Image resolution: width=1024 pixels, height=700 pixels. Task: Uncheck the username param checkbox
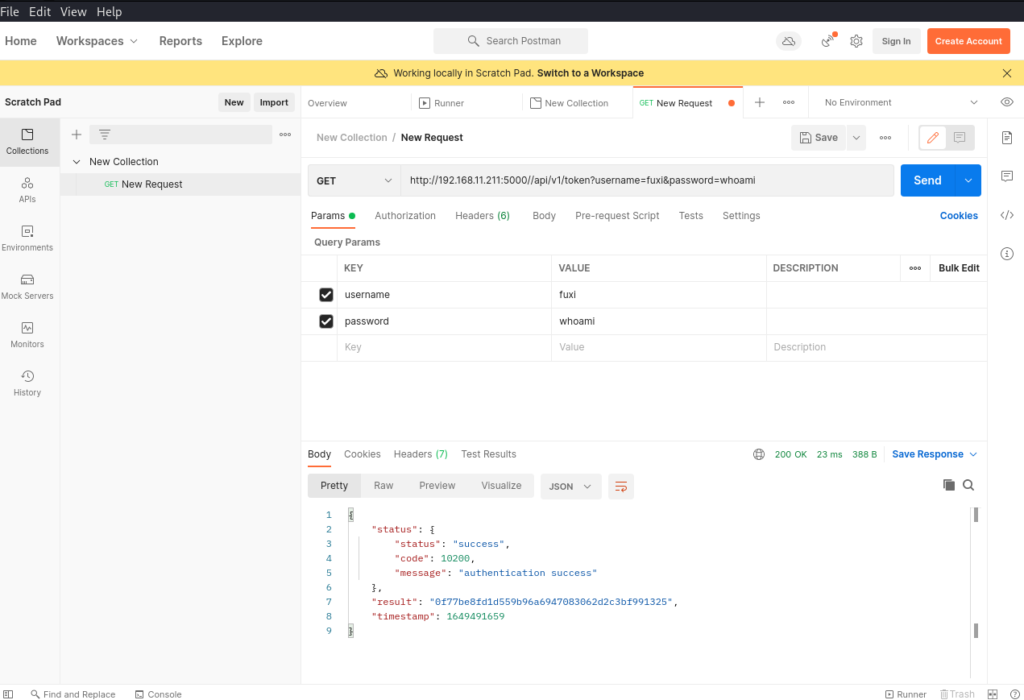(x=326, y=294)
